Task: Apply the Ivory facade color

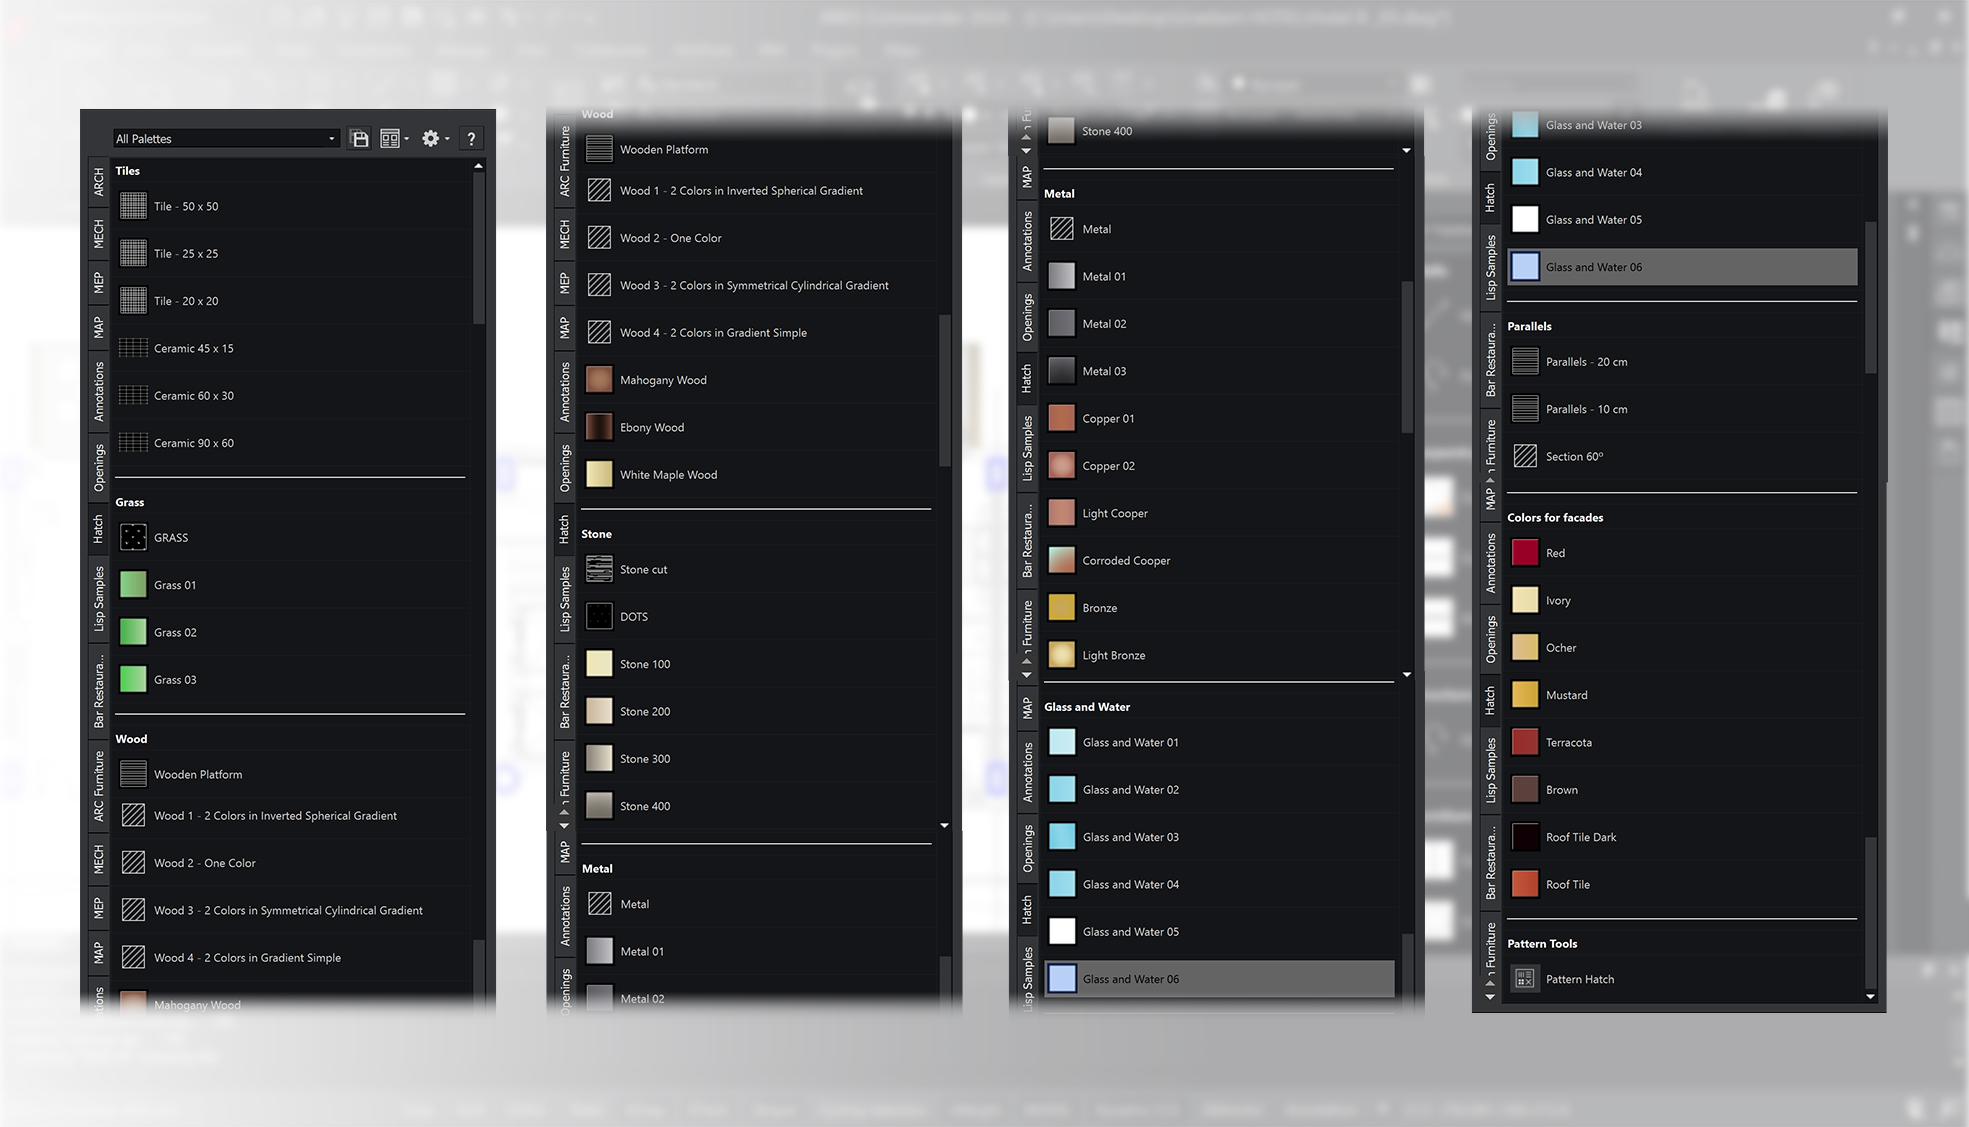Action: pos(1683,600)
